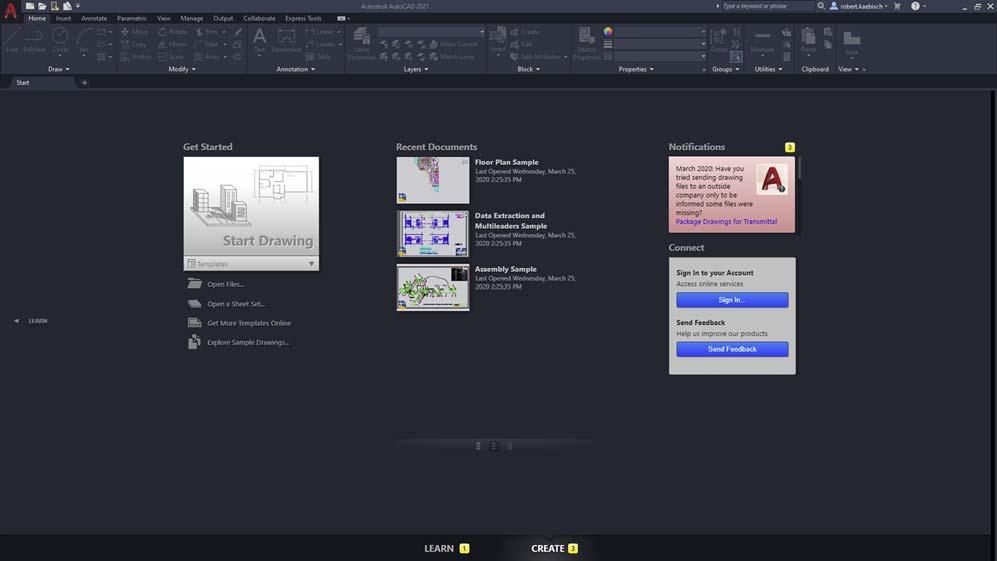
Task: Select the Circle tool
Action: tap(60, 39)
